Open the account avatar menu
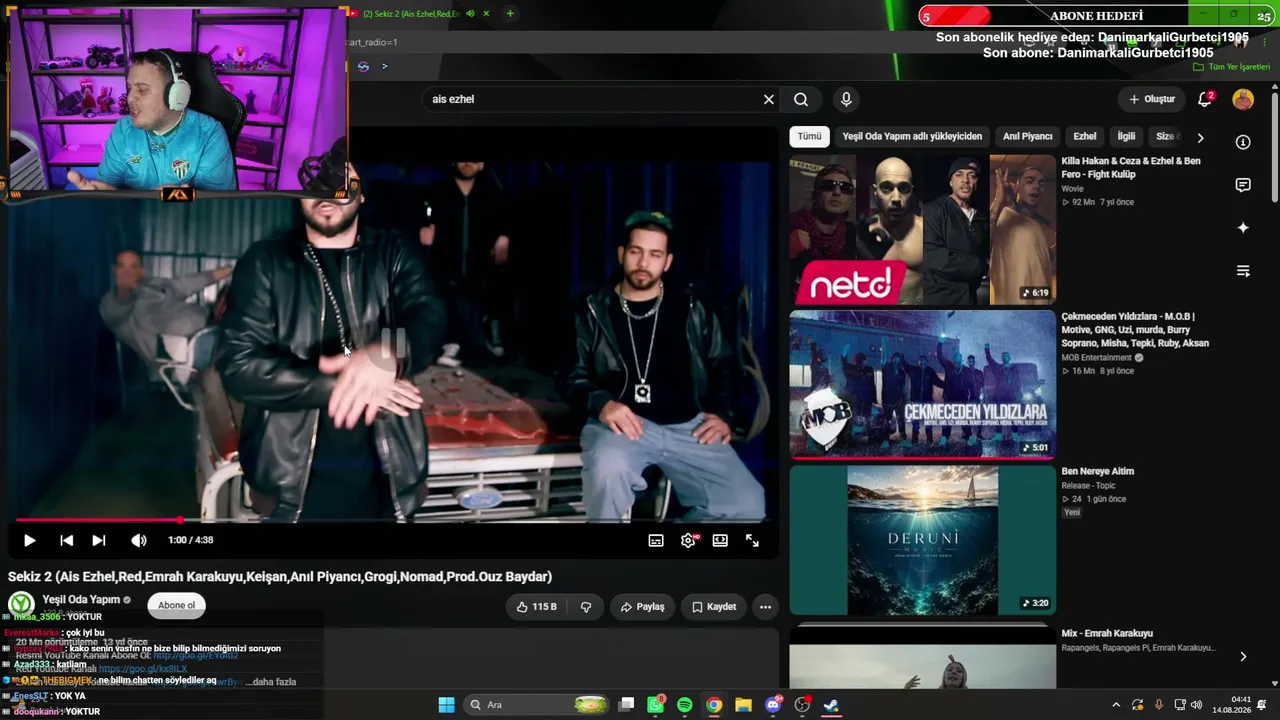 pos(1243,99)
